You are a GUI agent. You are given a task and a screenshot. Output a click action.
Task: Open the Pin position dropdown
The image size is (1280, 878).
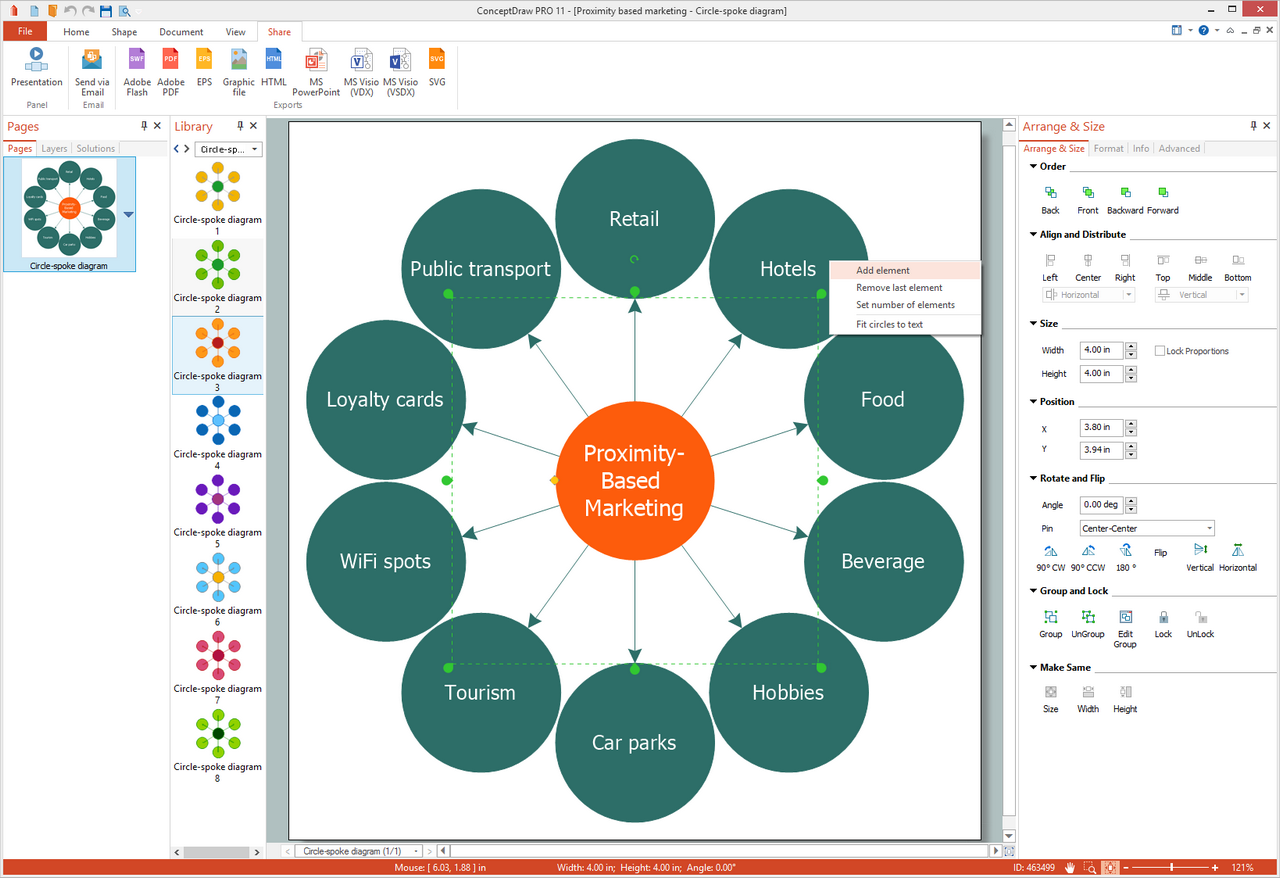point(1147,528)
